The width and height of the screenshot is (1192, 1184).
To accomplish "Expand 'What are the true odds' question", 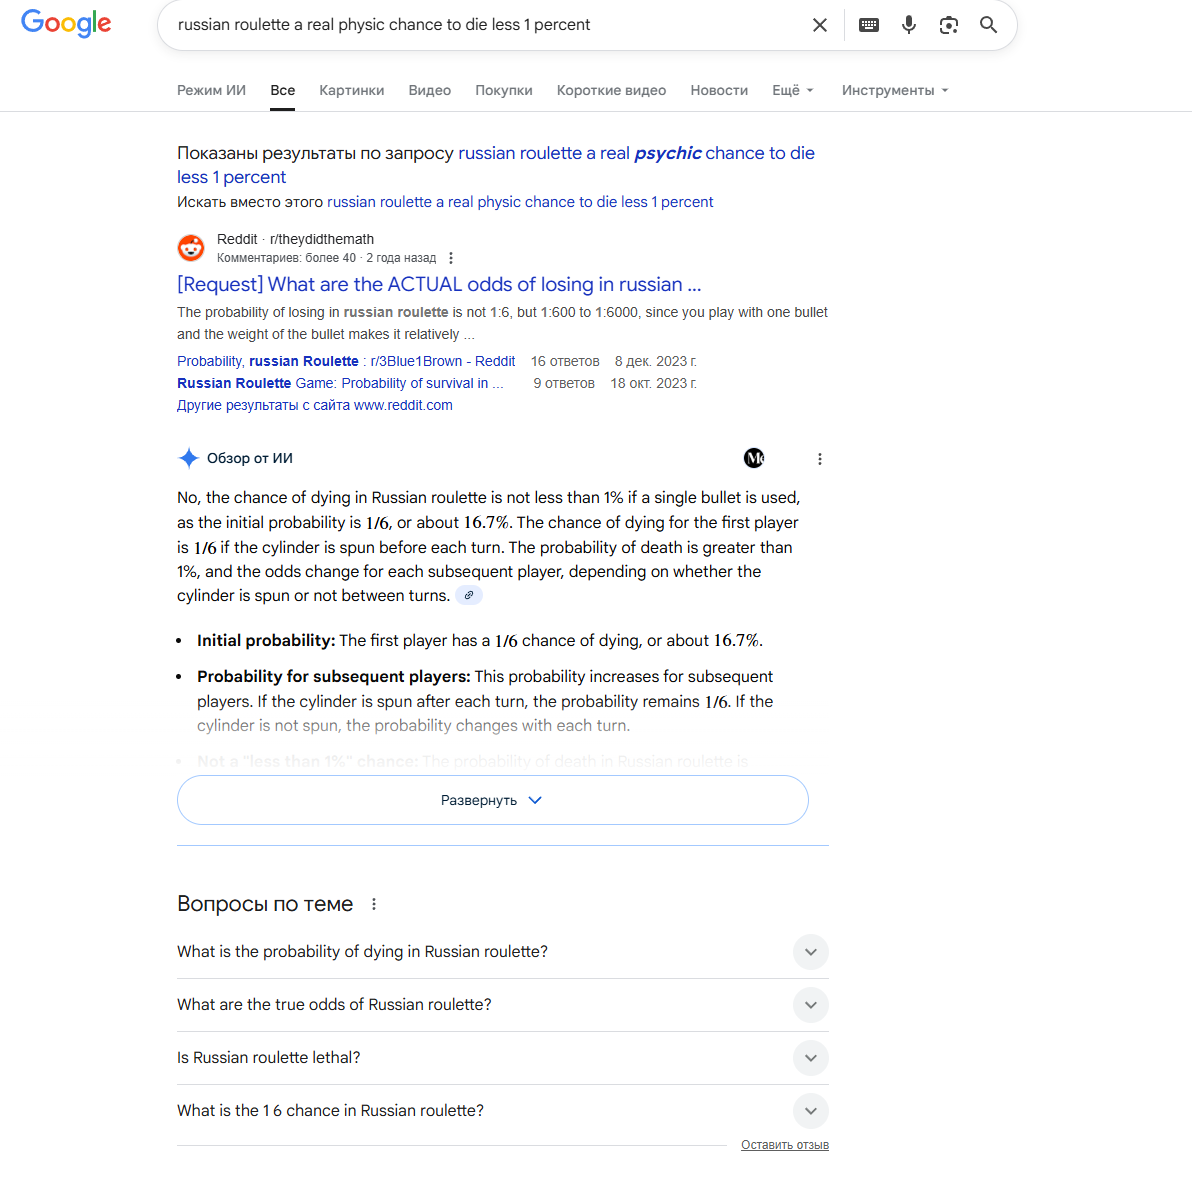I will pos(502,1005).
